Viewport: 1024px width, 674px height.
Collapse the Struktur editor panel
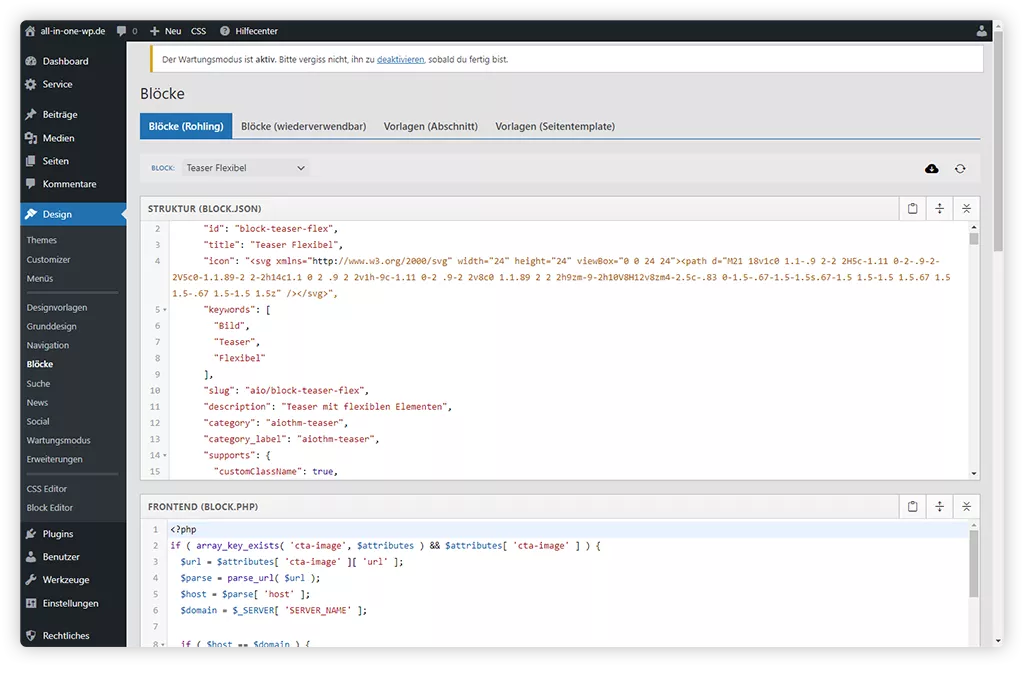click(x=966, y=208)
